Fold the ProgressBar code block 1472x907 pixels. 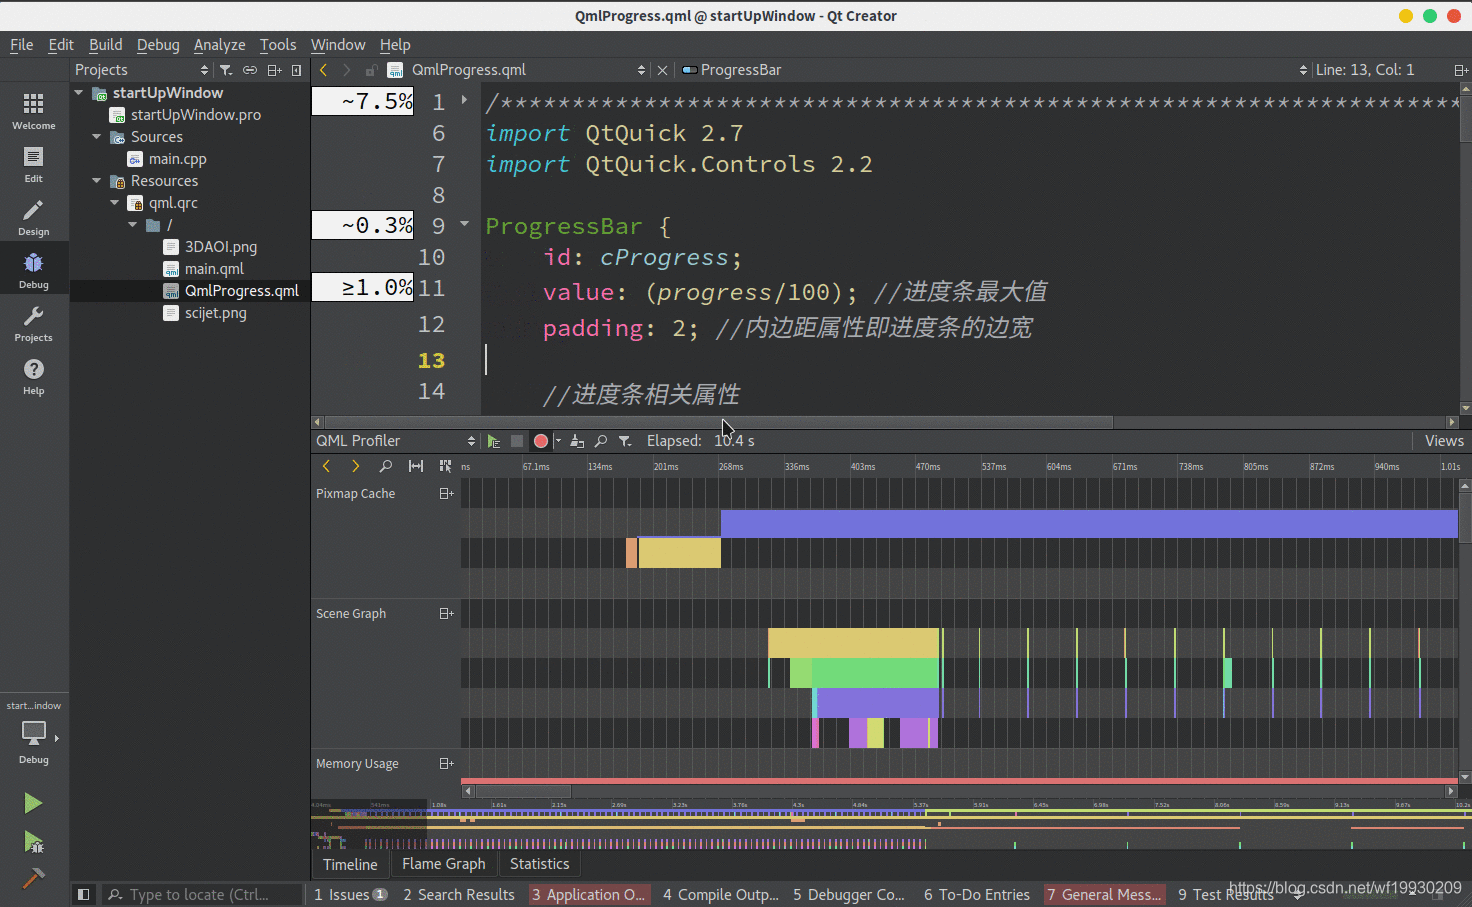tap(464, 224)
